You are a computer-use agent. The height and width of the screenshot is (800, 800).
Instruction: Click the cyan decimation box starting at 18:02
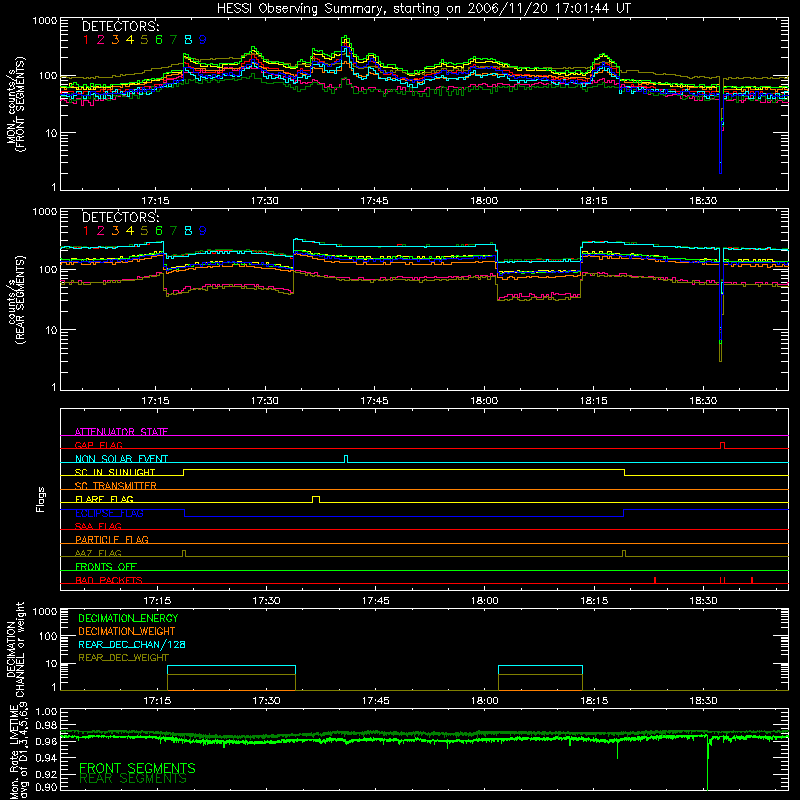pyautogui.click(x=540, y=670)
